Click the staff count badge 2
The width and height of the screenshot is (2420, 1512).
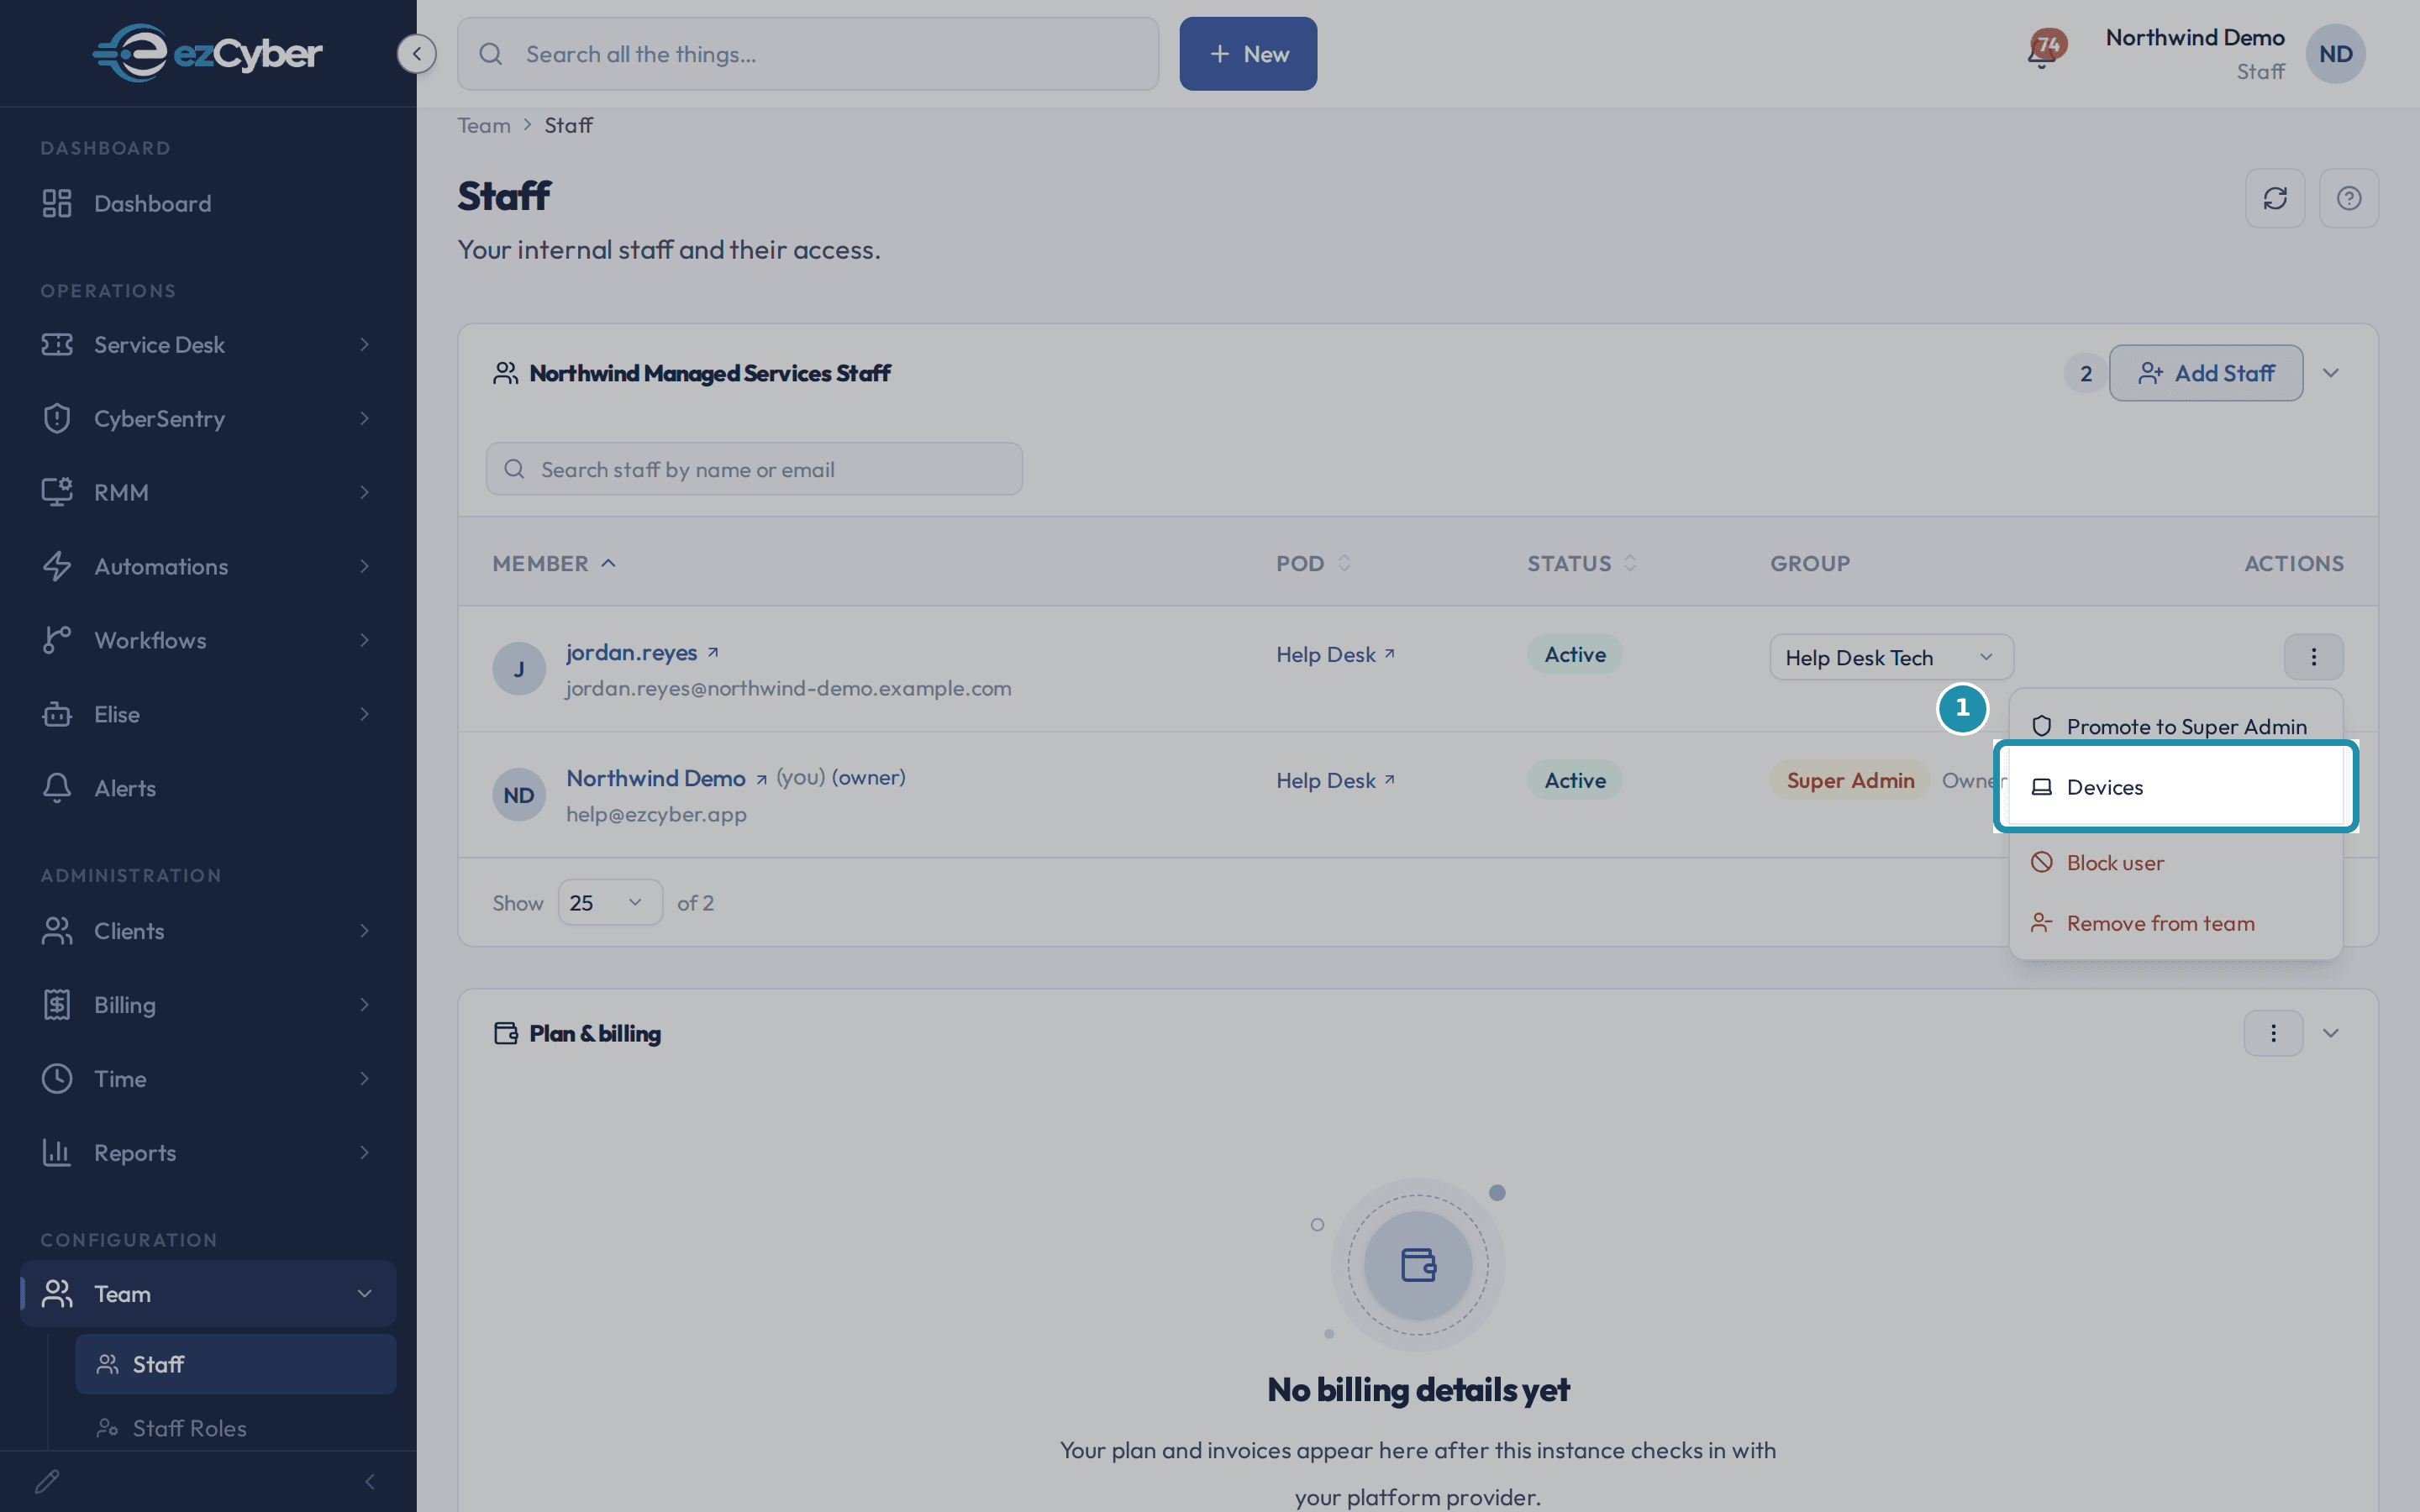pos(2086,373)
